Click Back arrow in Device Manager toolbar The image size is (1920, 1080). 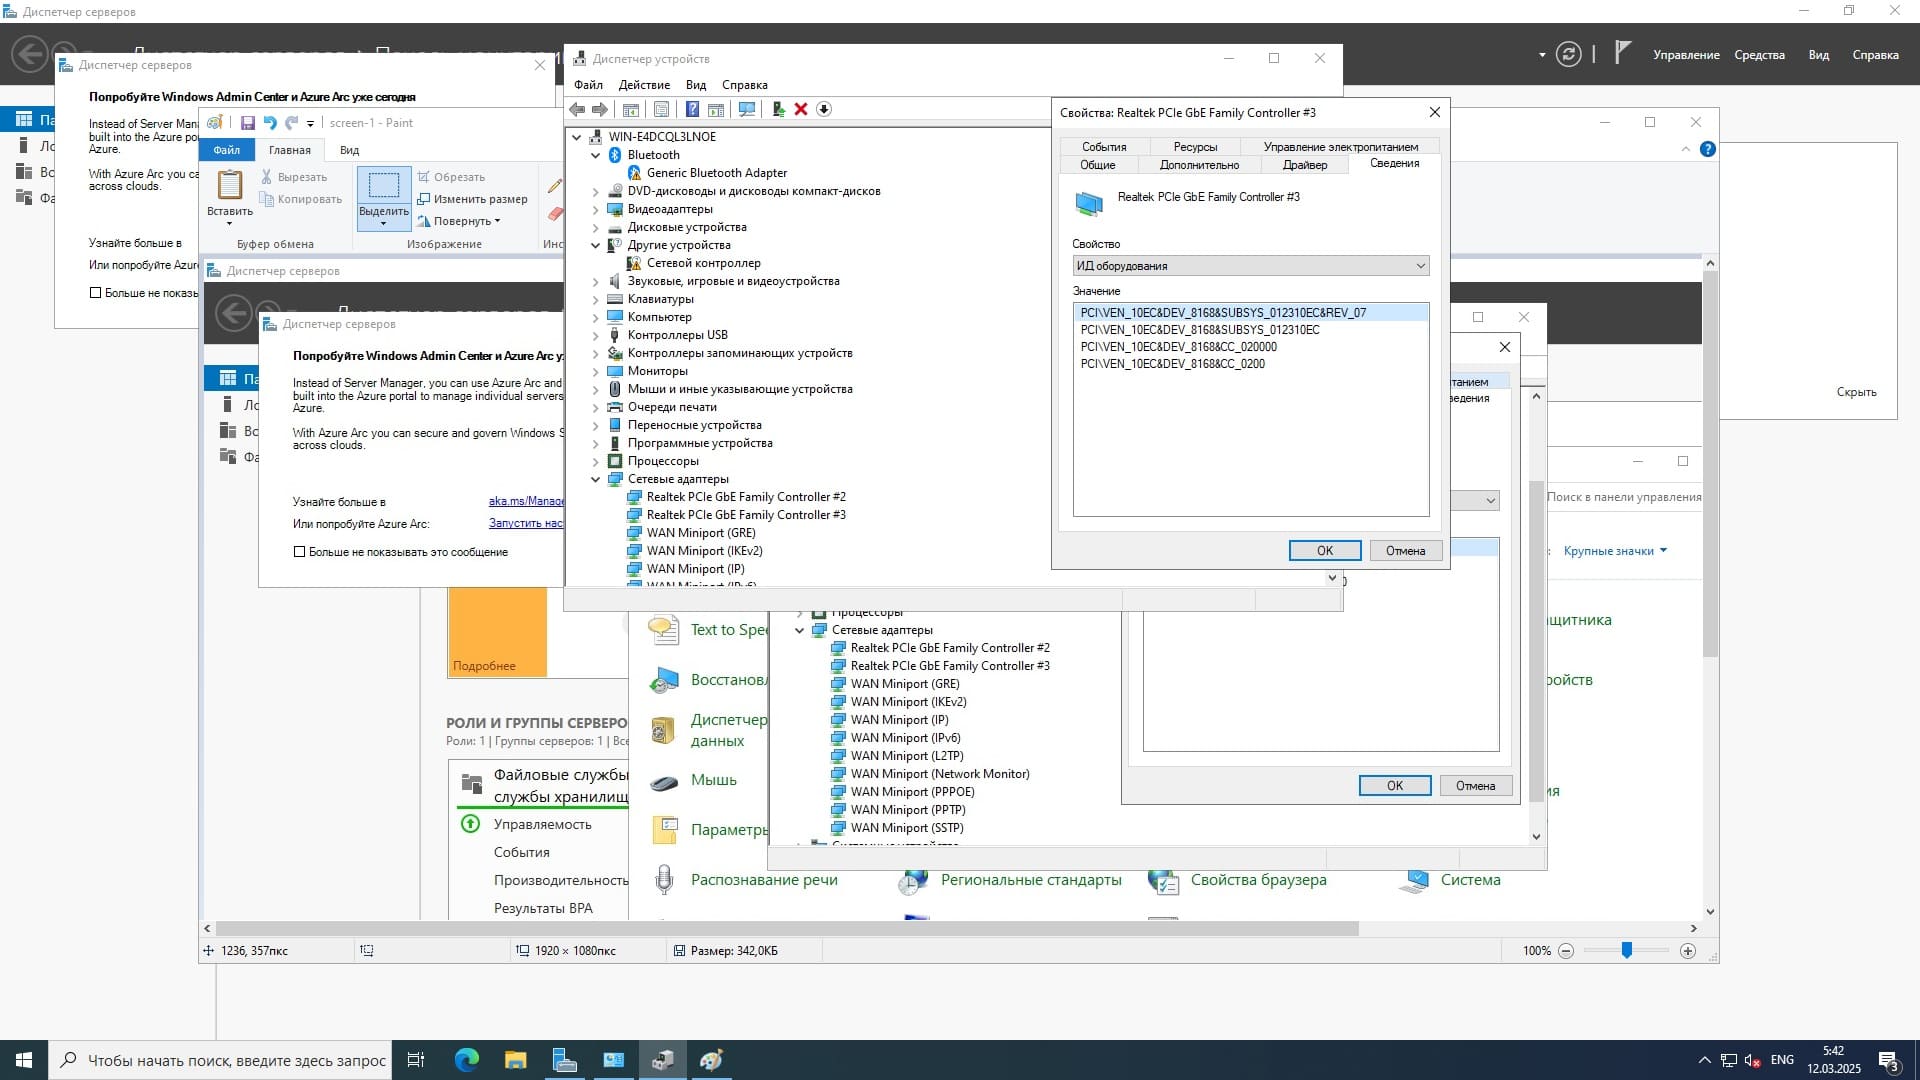click(x=577, y=109)
